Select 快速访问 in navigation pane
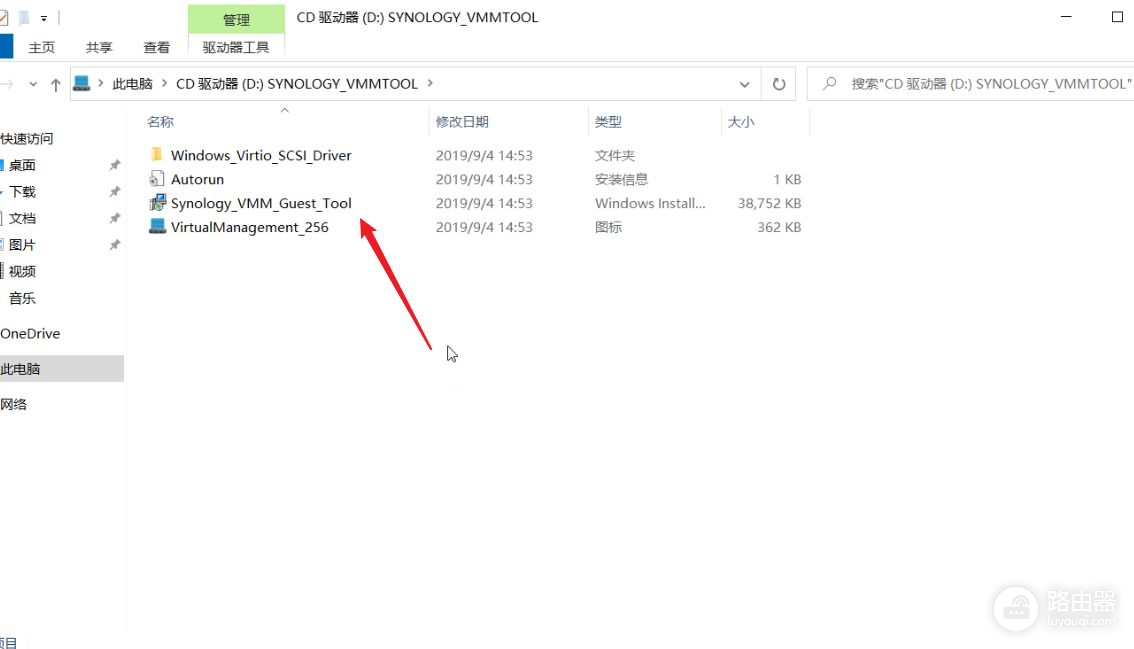Image resolution: width=1134 pixels, height=649 pixels. [x=27, y=138]
